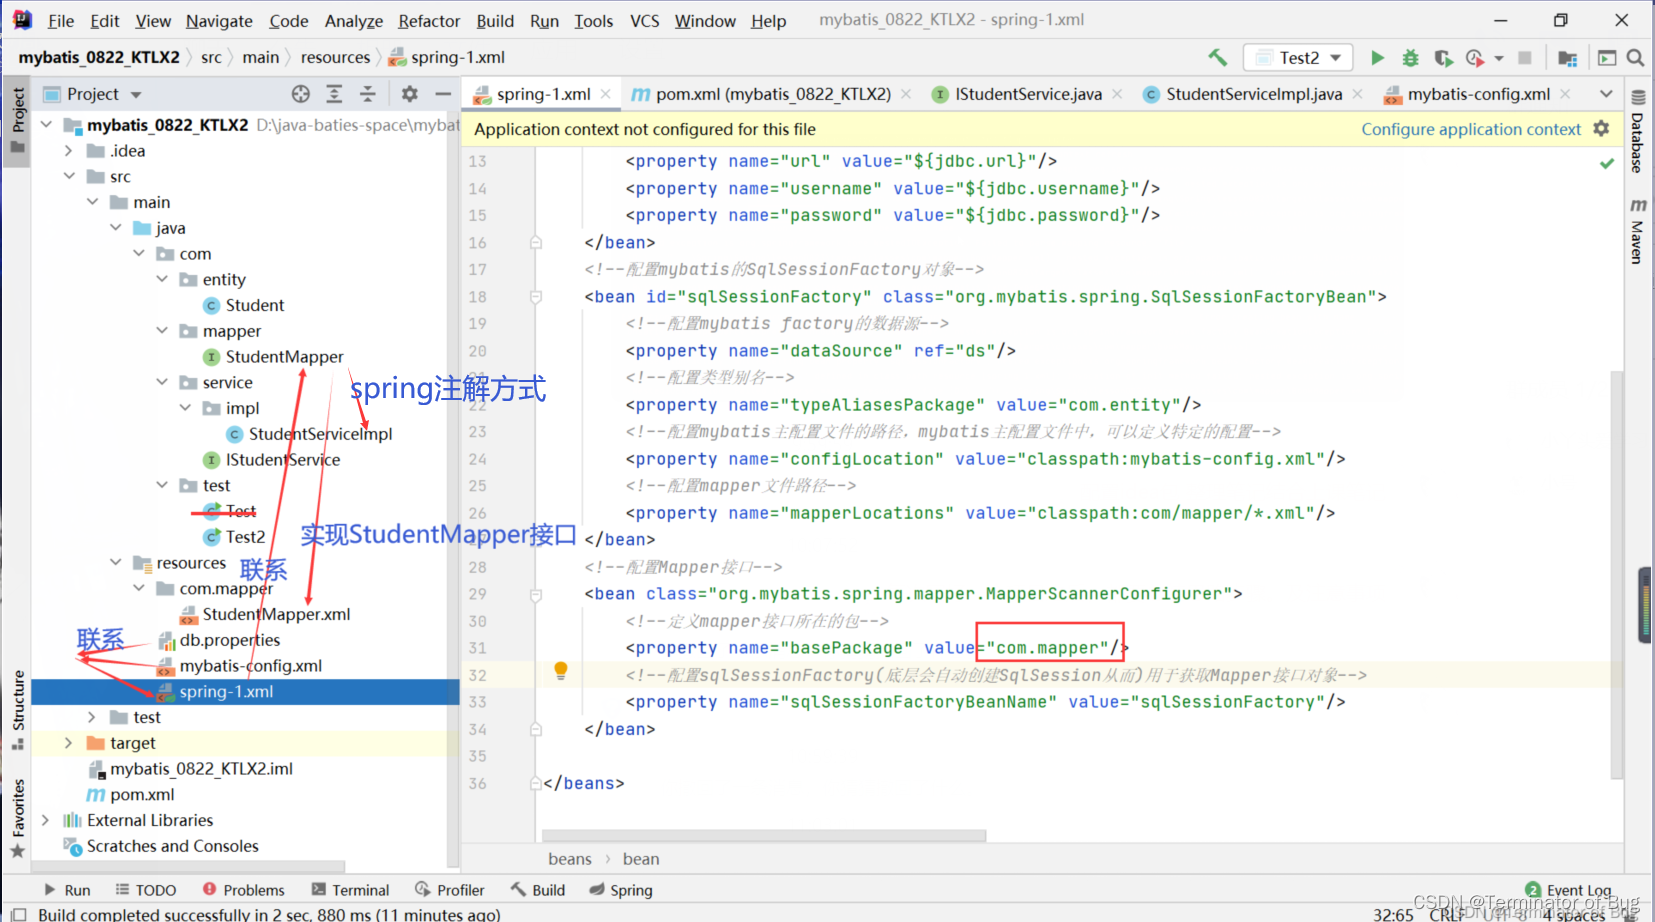Open the Run tool window button

click(x=67, y=890)
